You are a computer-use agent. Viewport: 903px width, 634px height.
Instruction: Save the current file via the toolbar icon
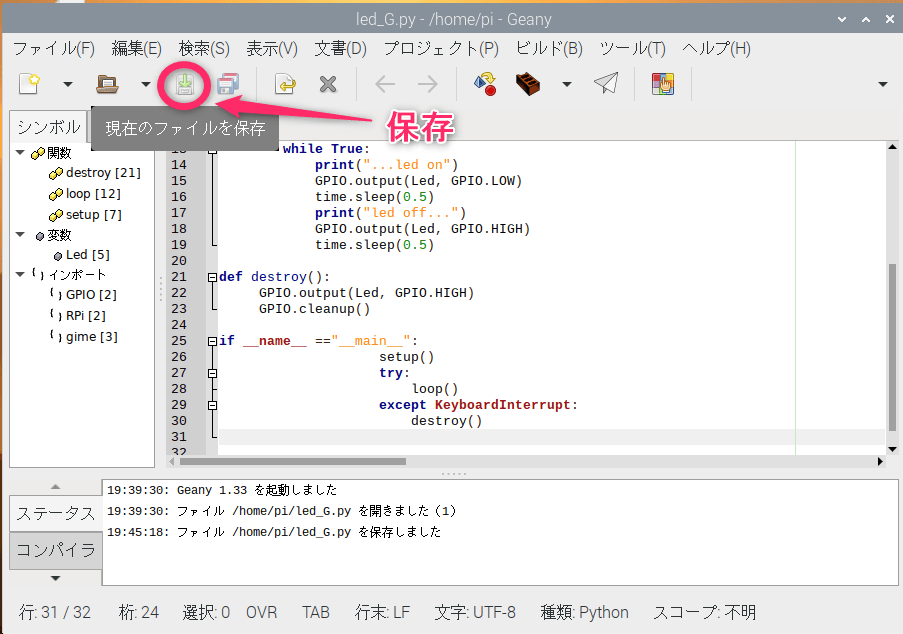pyautogui.click(x=184, y=85)
